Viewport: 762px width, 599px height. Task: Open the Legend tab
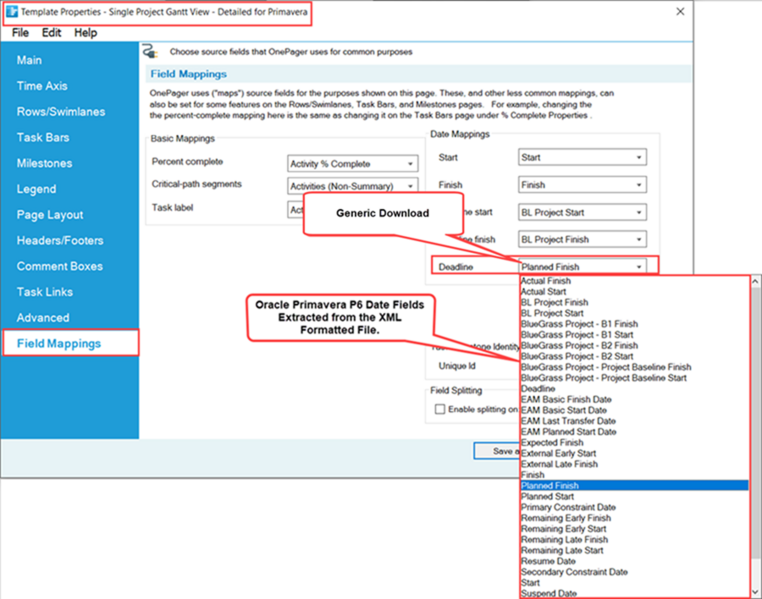[x=36, y=189]
